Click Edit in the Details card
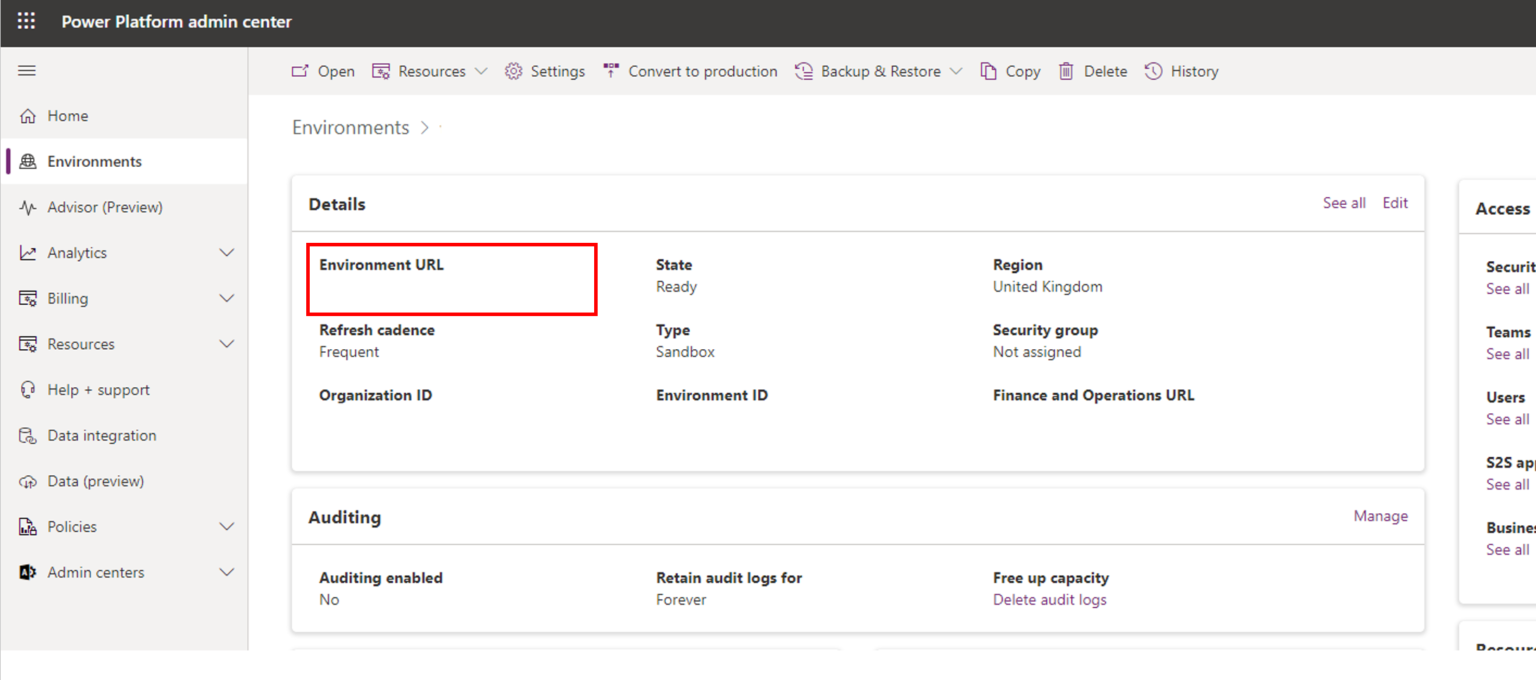 [x=1395, y=203]
